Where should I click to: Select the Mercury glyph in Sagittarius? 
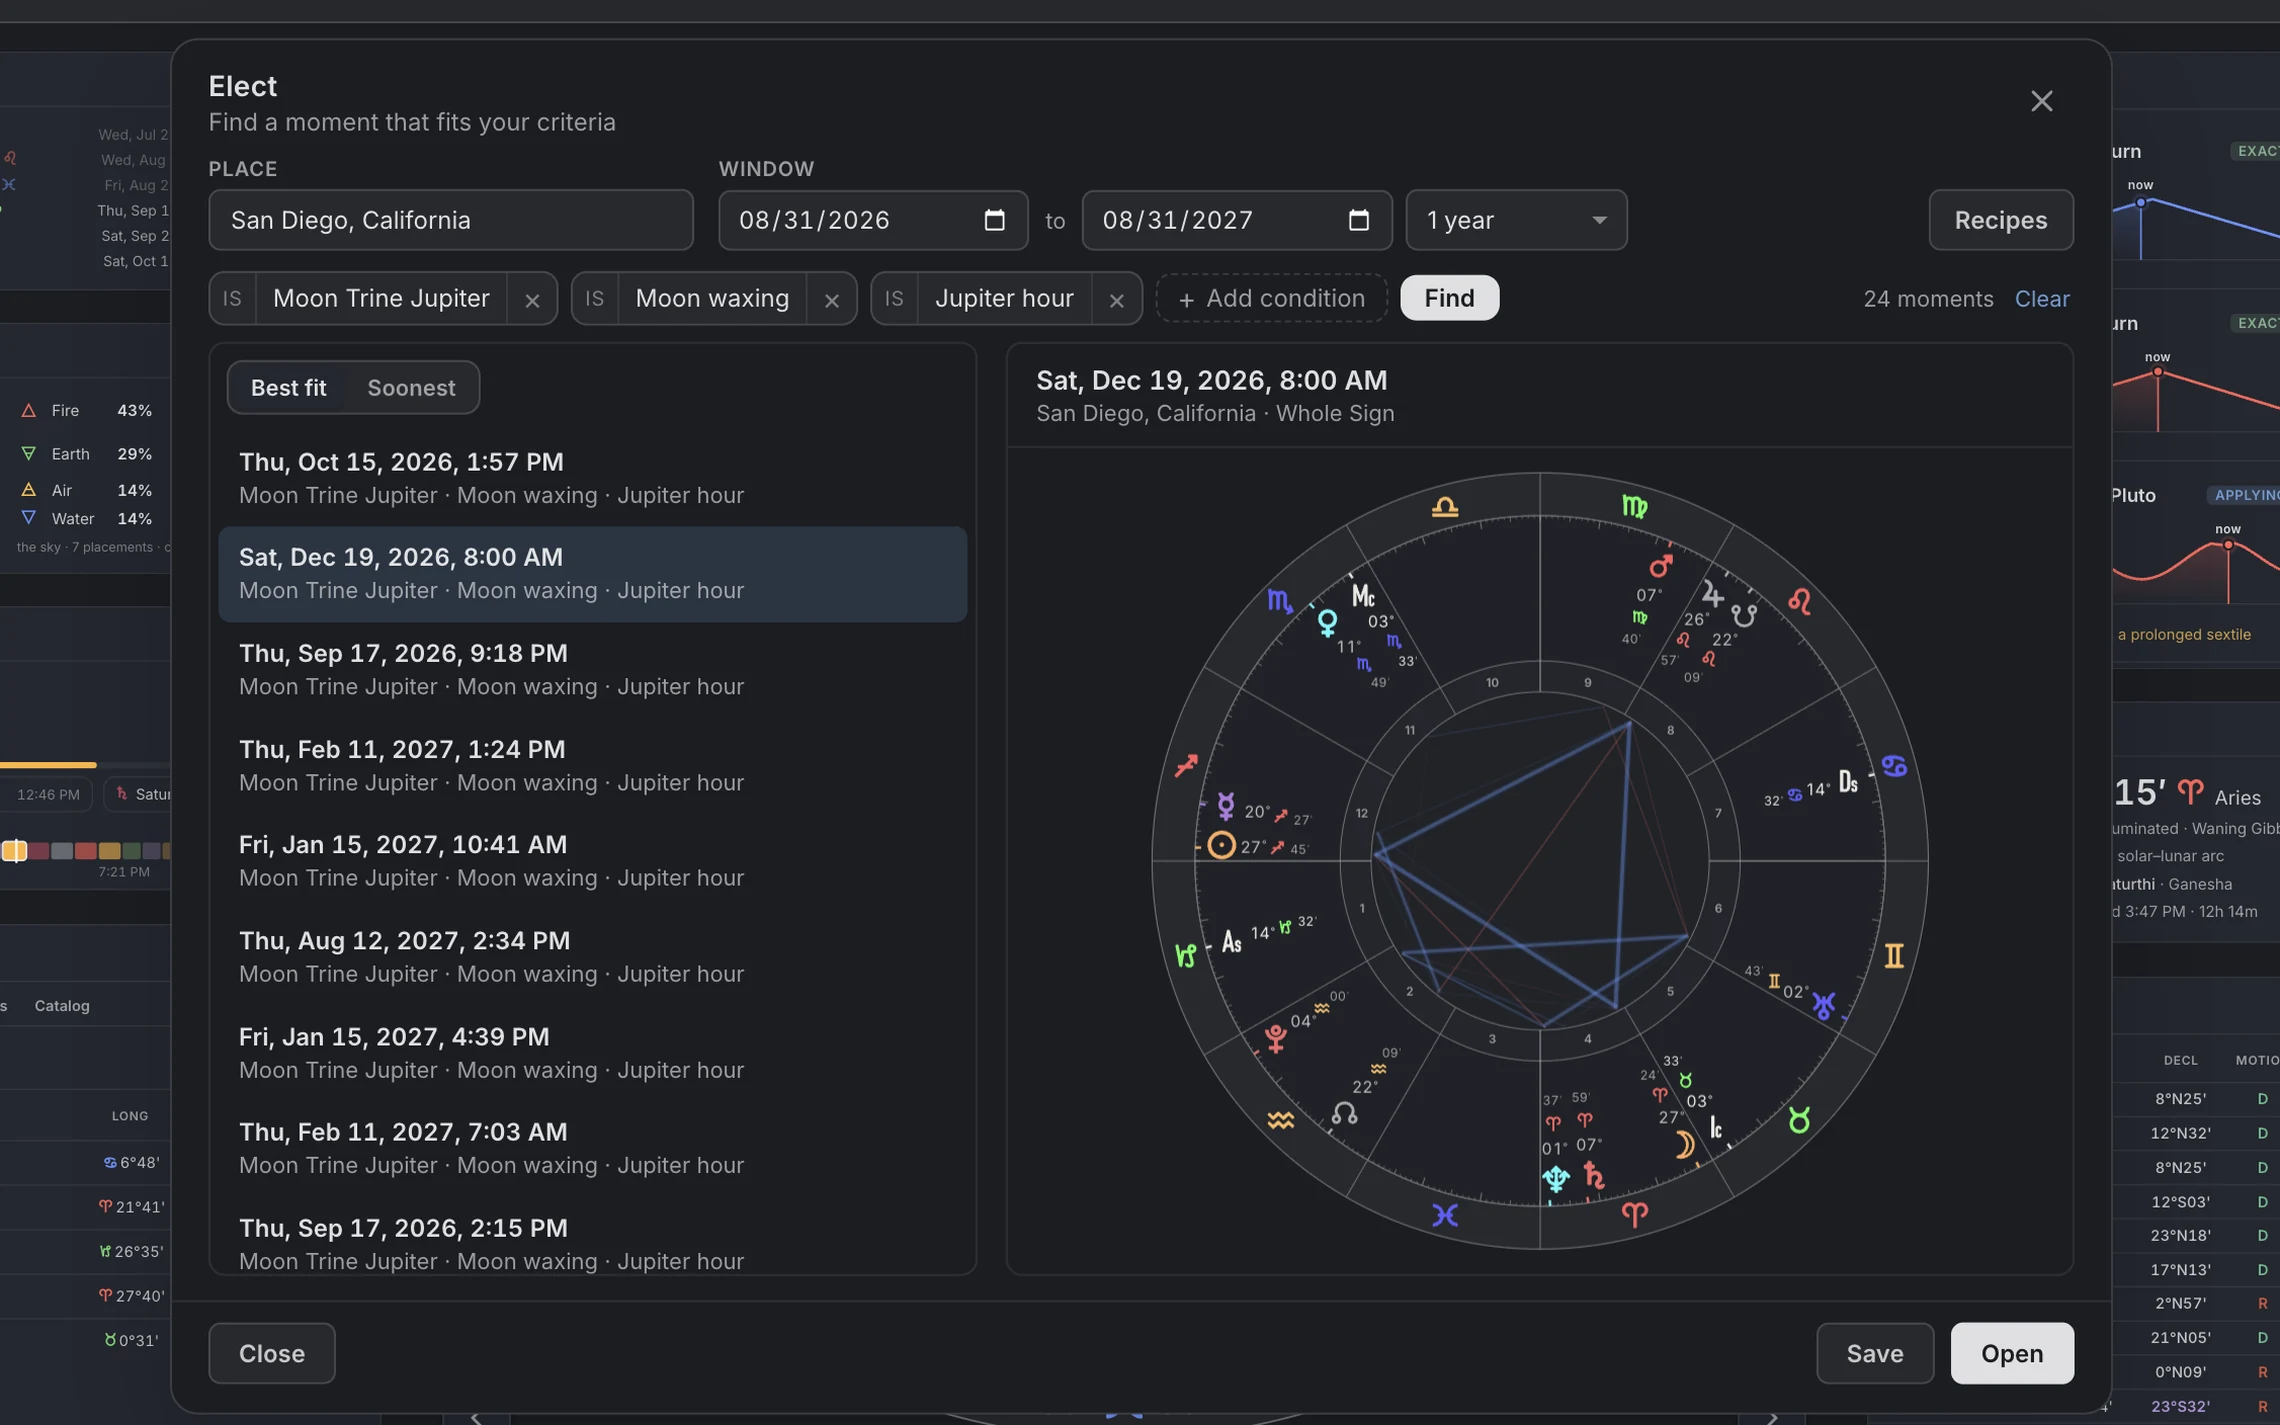tap(1226, 806)
